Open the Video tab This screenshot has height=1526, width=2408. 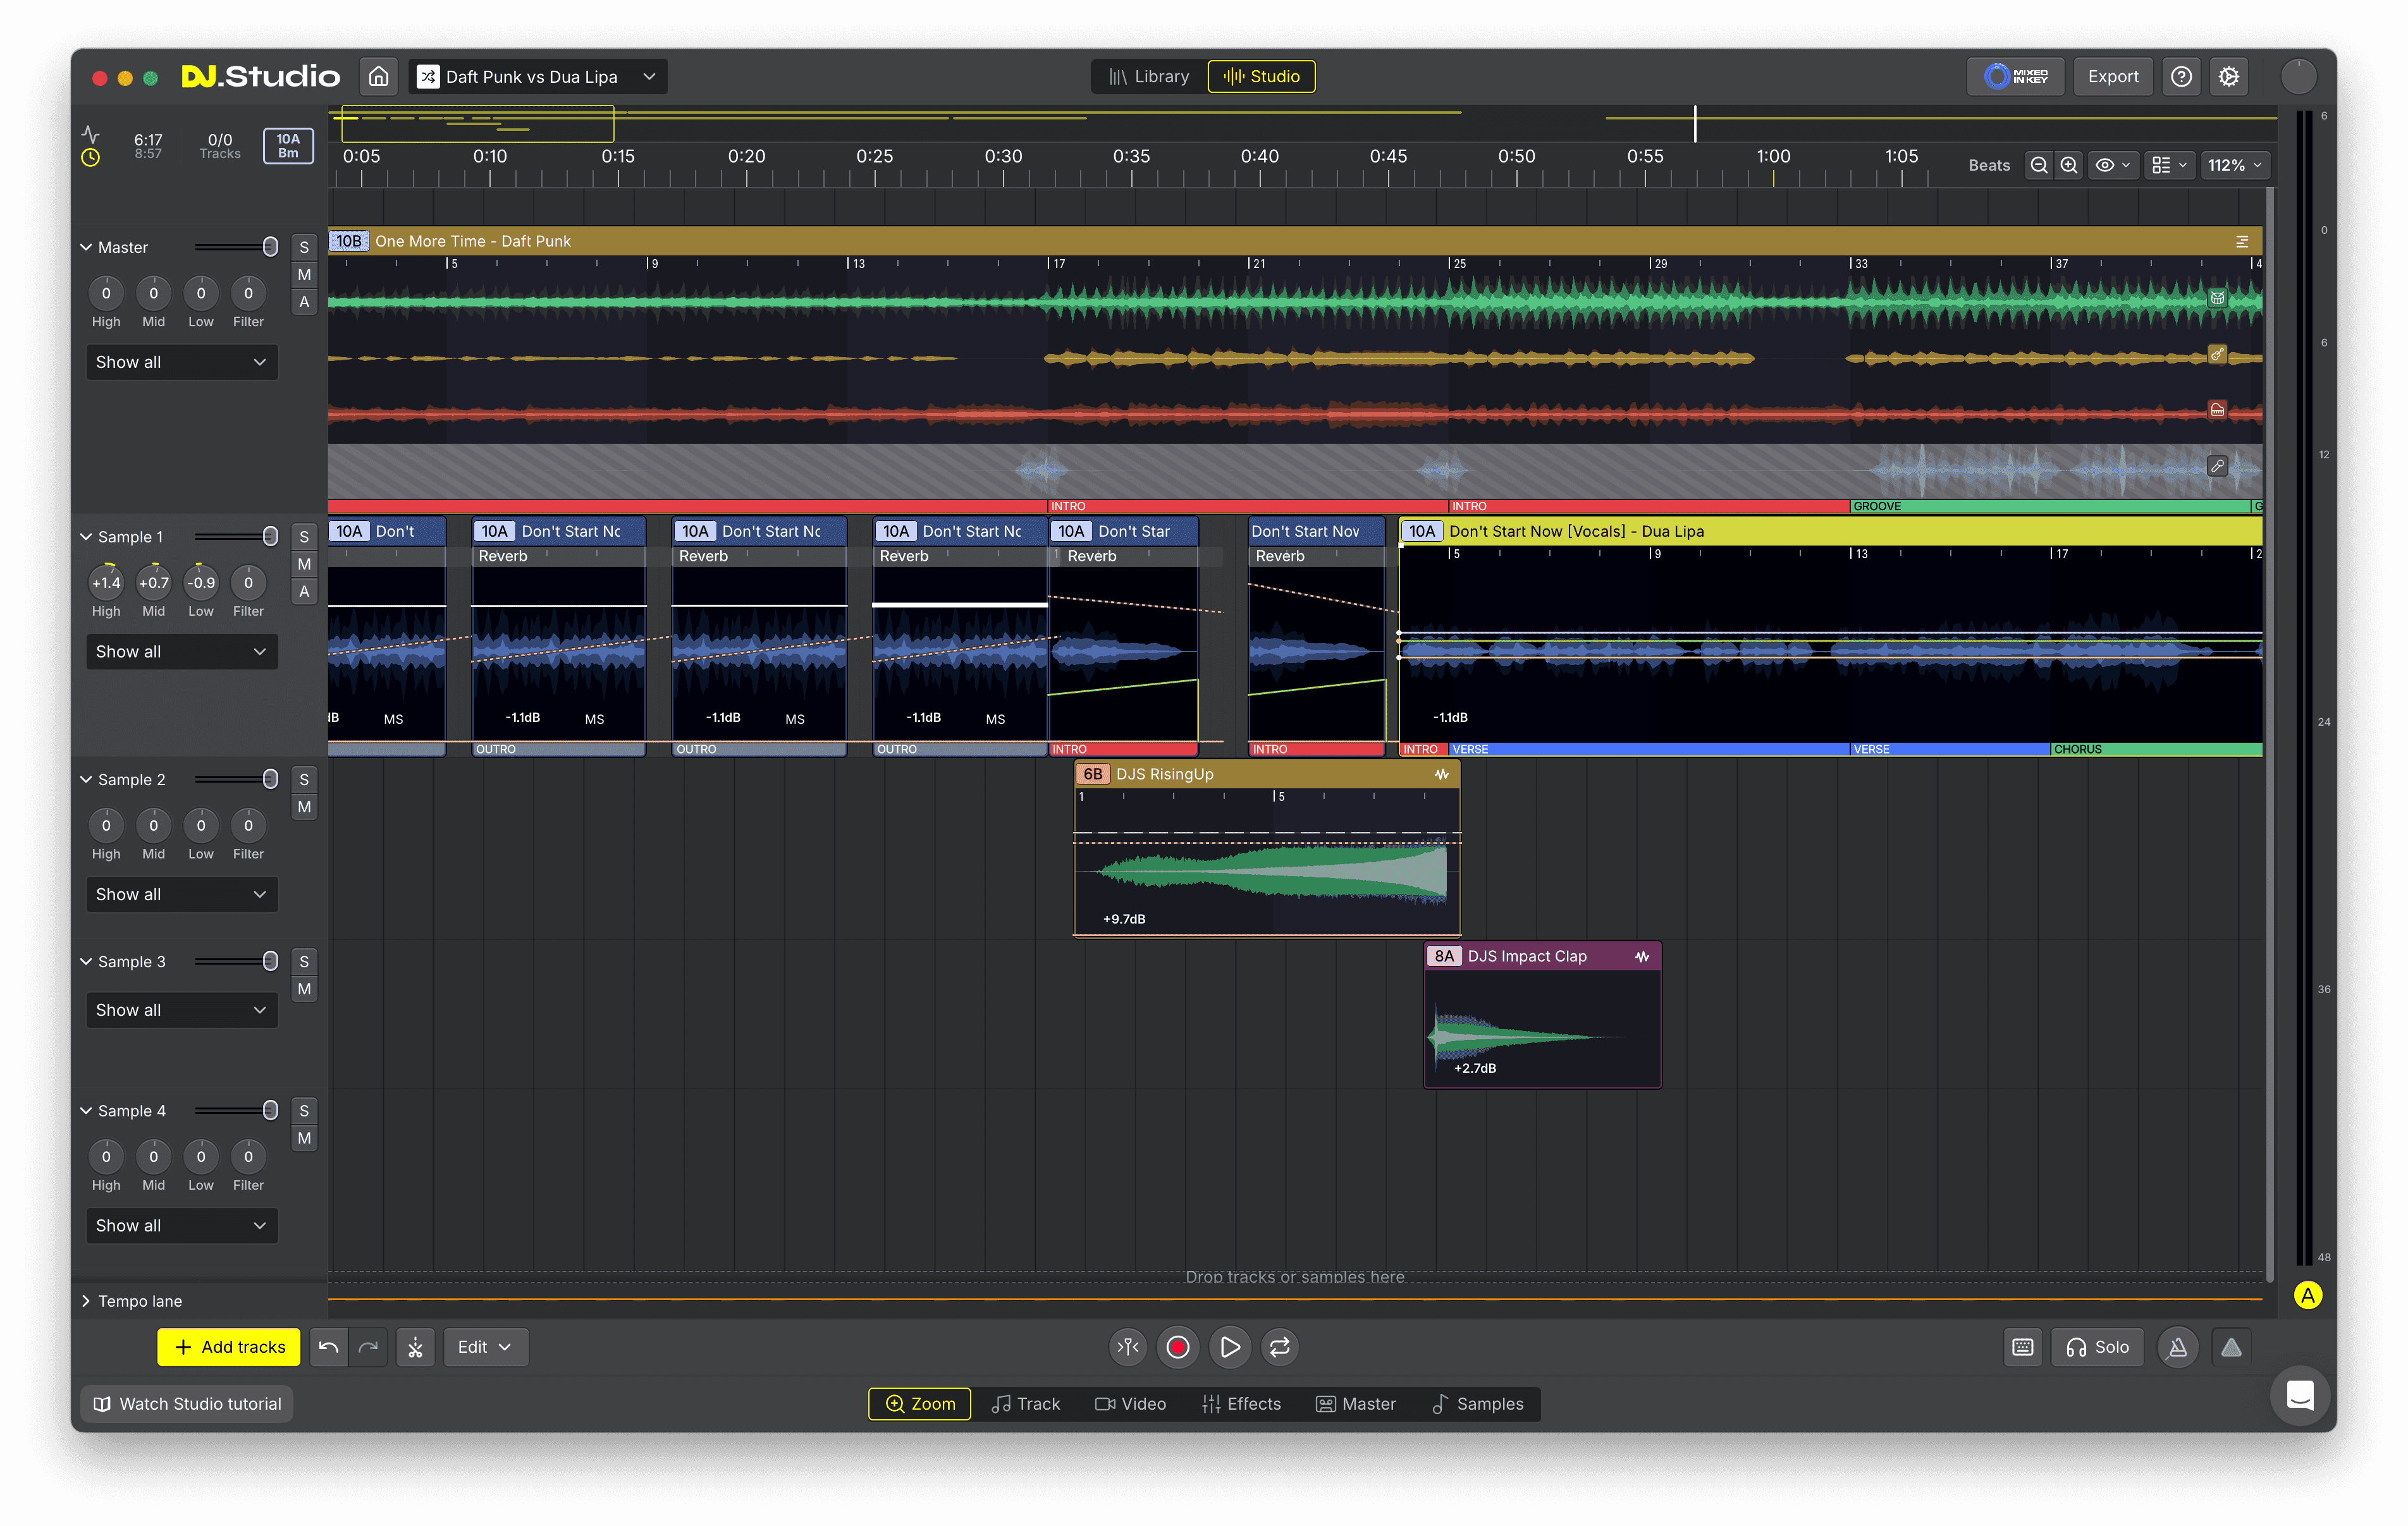click(x=1131, y=1404)
